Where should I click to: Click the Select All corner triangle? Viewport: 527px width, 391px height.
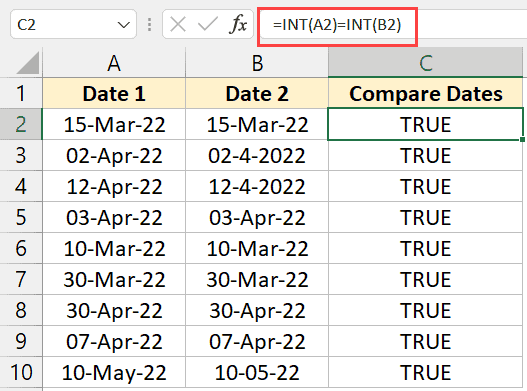click(28, 63)
